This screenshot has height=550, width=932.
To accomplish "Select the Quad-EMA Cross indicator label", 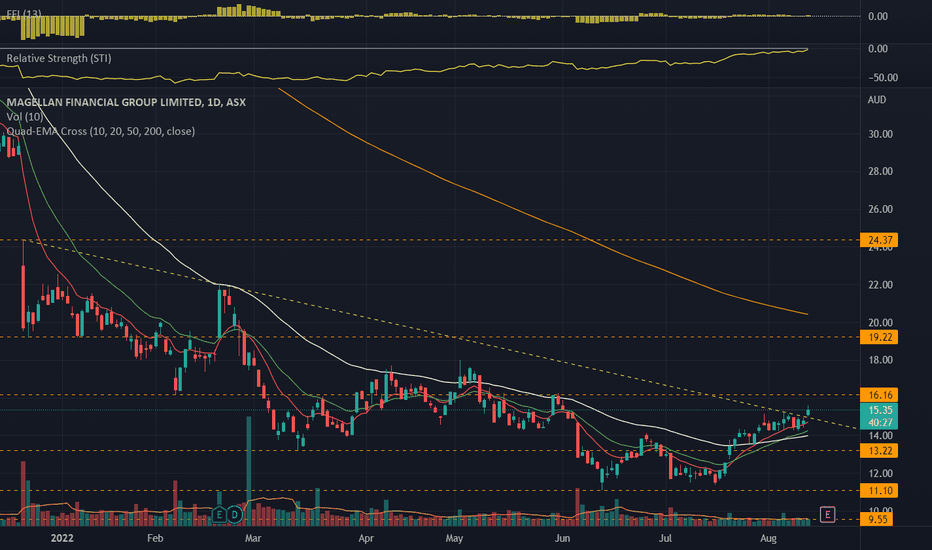I will coord(100,131).
